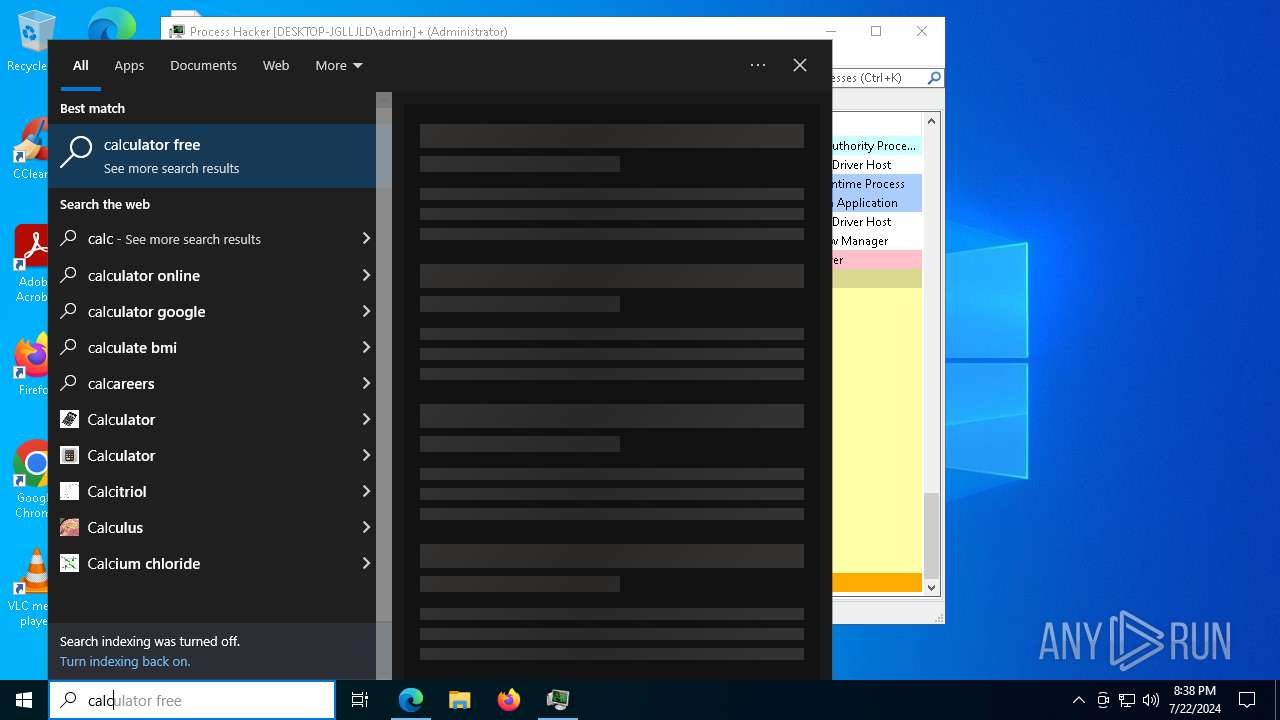Launch Microsoft Edge from the taskbar

(411, 700)
